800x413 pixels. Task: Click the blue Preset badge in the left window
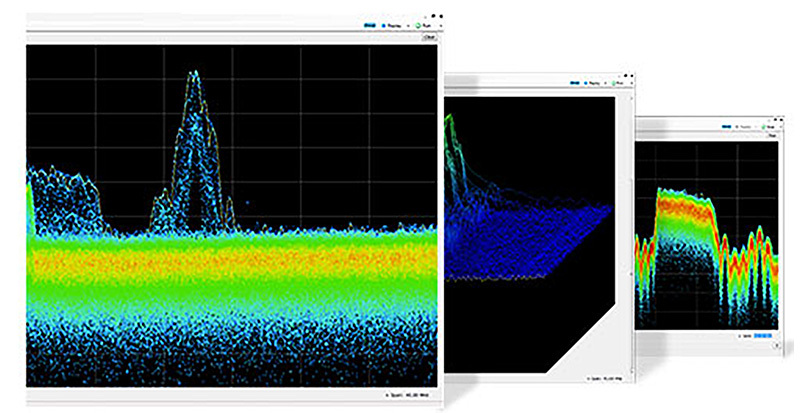pos(369,25)
